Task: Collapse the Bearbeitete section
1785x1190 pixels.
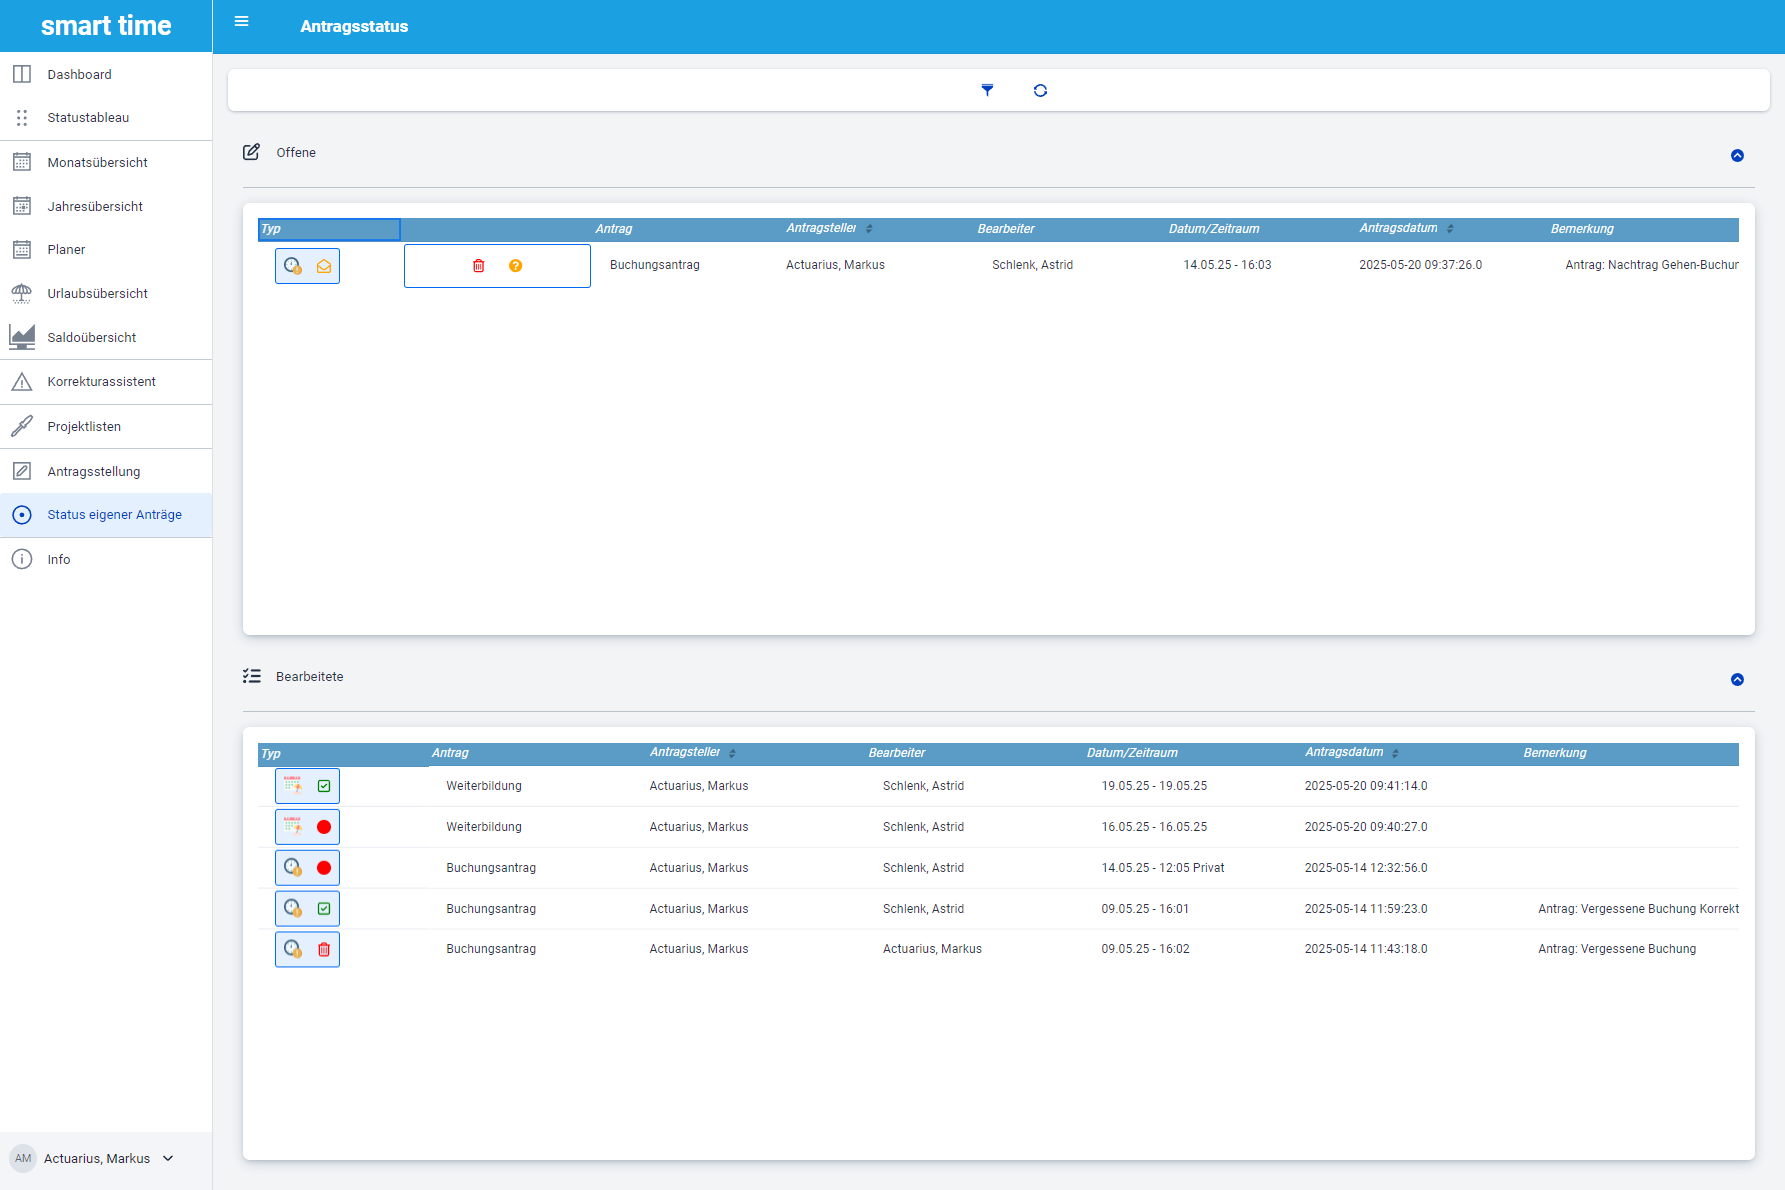Action: point(1737,679)
